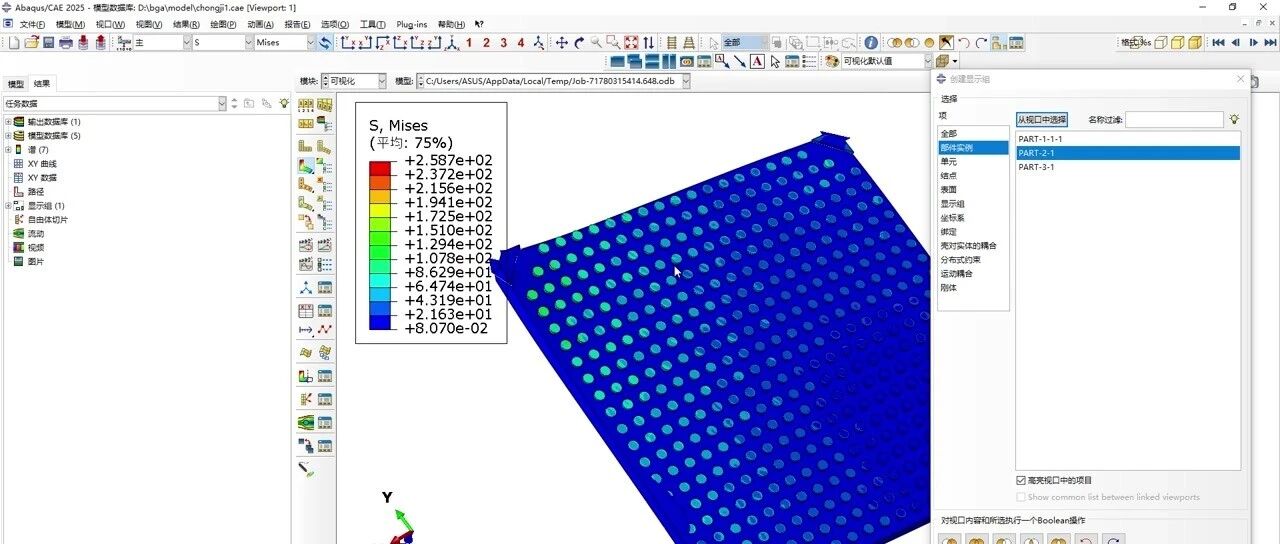Click the Query information icon
1280x544 pixels.
point(871,42)
